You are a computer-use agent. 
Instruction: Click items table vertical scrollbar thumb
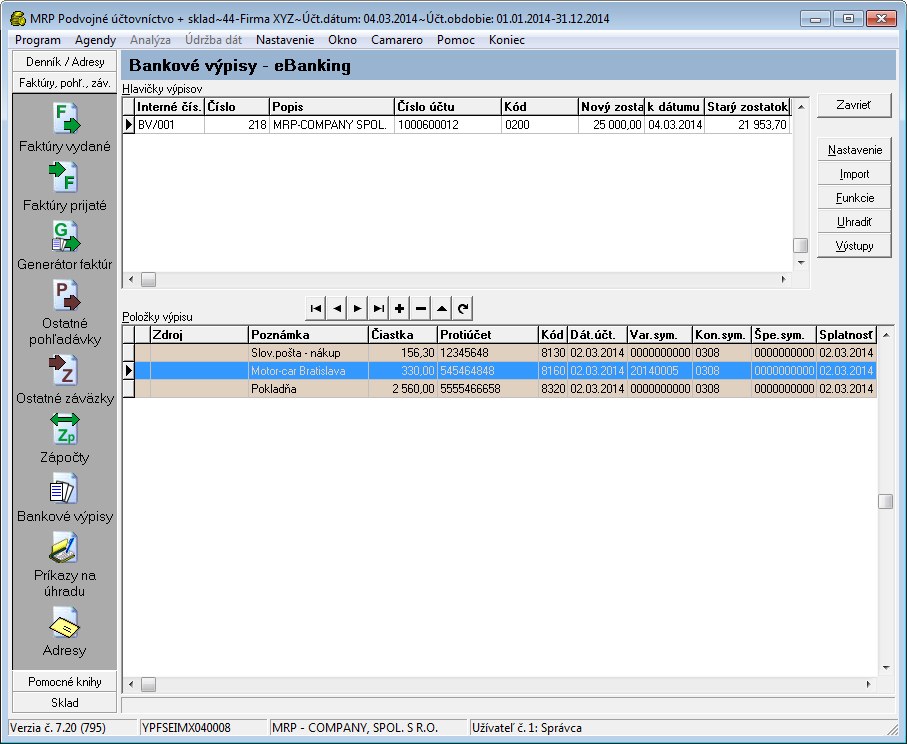[x=886, y=502]
